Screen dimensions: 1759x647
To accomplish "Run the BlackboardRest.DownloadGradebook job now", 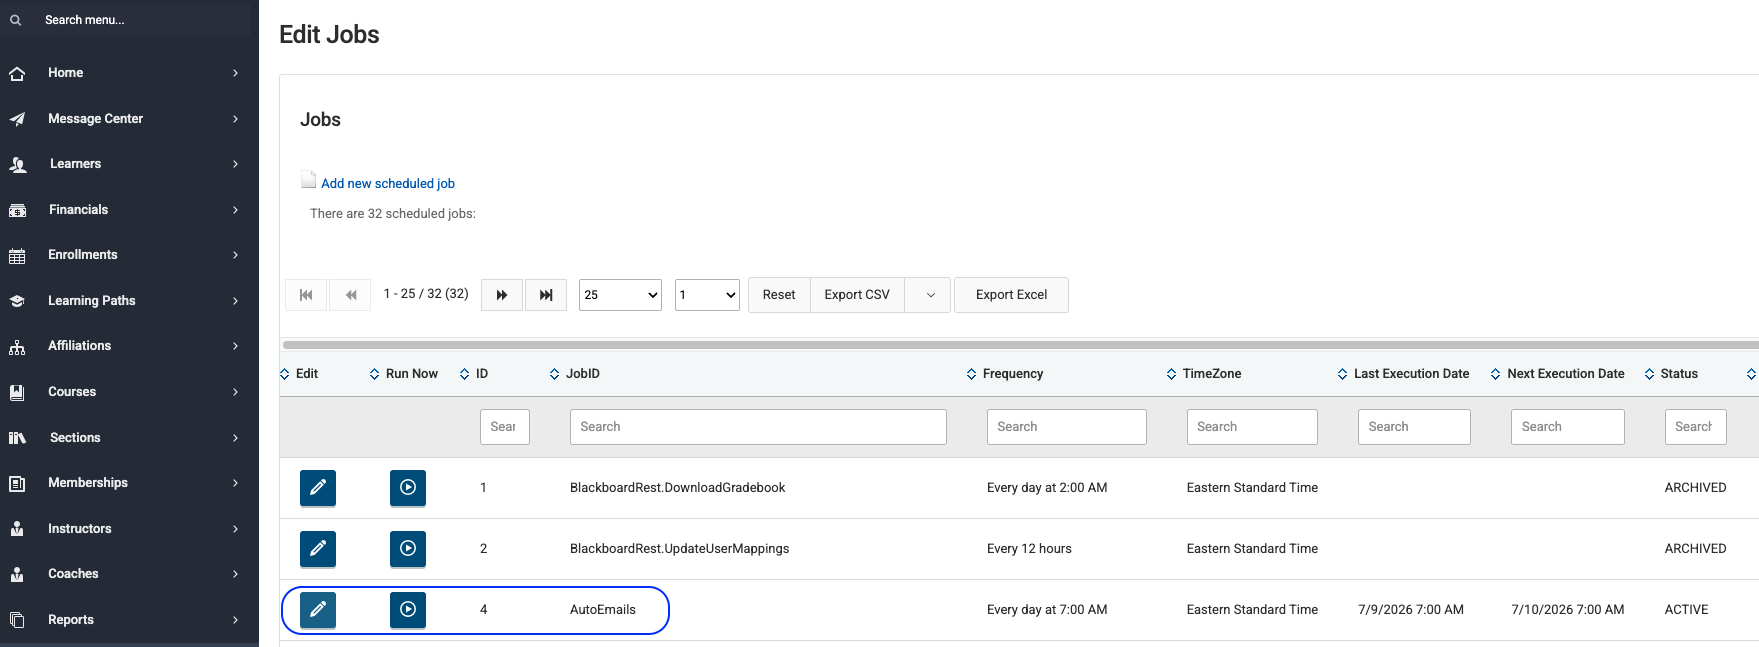I will pos(408,488).
